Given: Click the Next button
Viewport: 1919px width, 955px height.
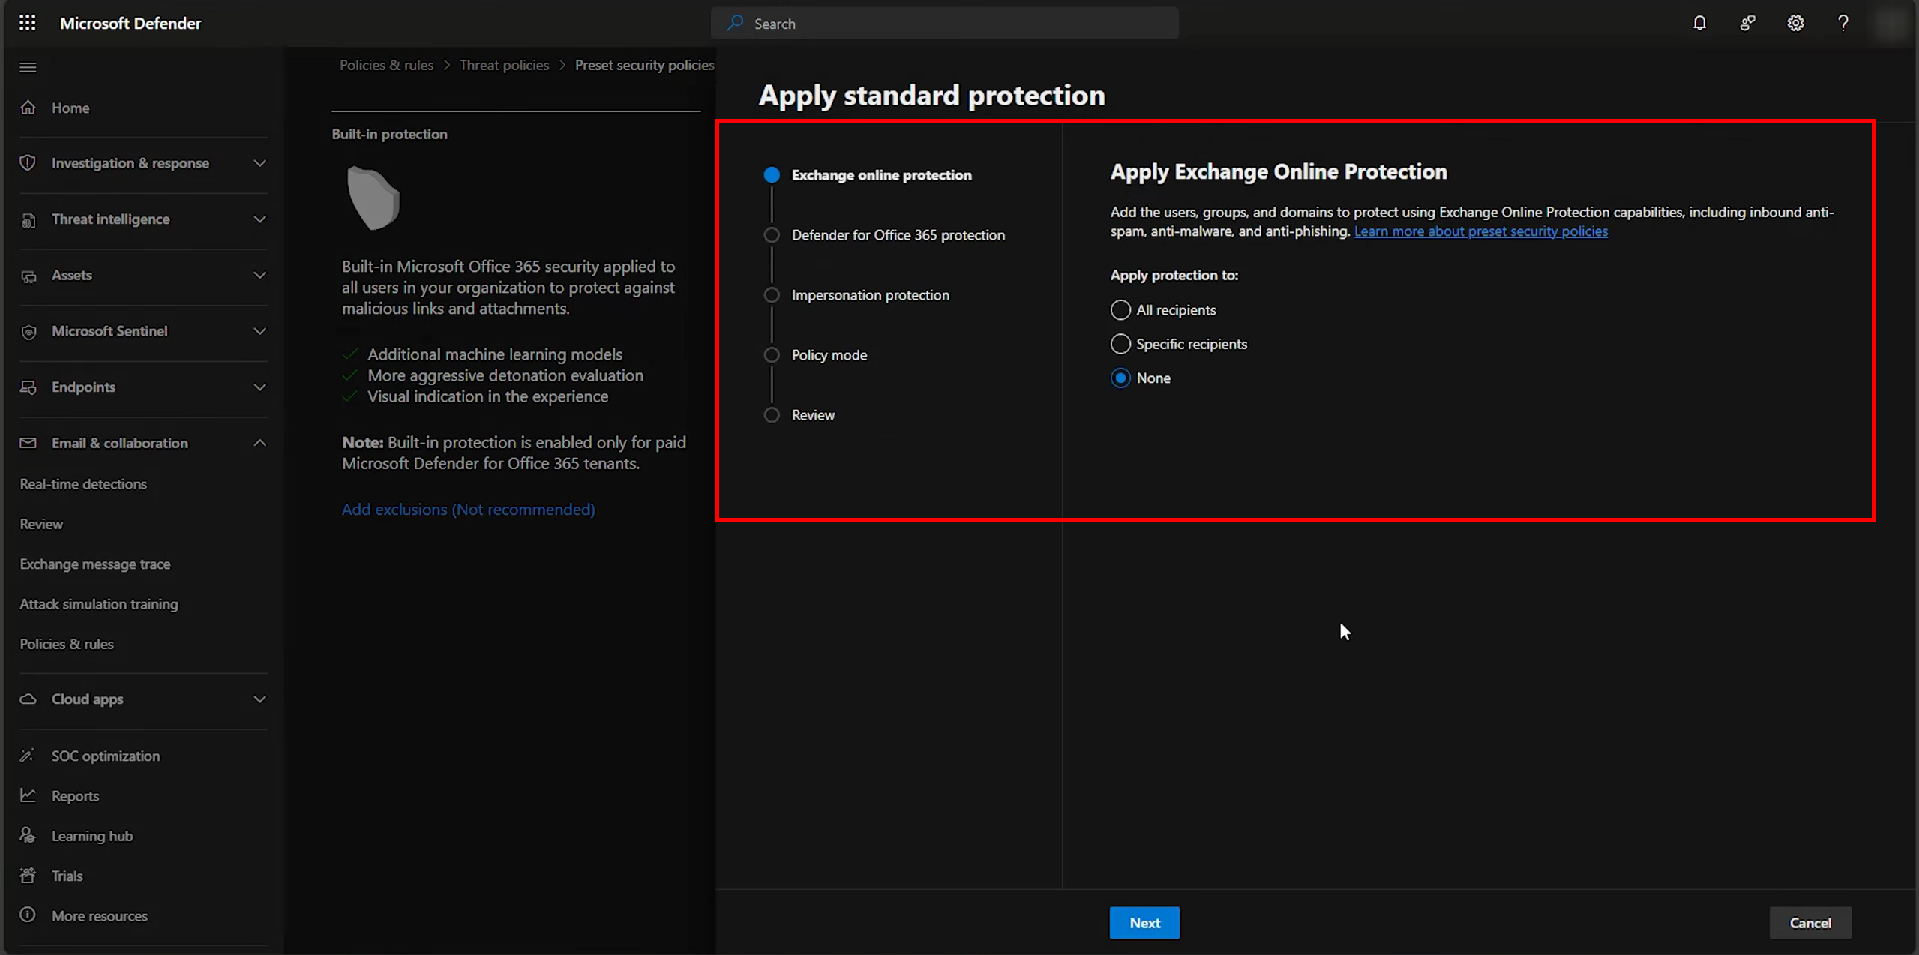Looking at the screenshot, I should tap(1144, 923).
